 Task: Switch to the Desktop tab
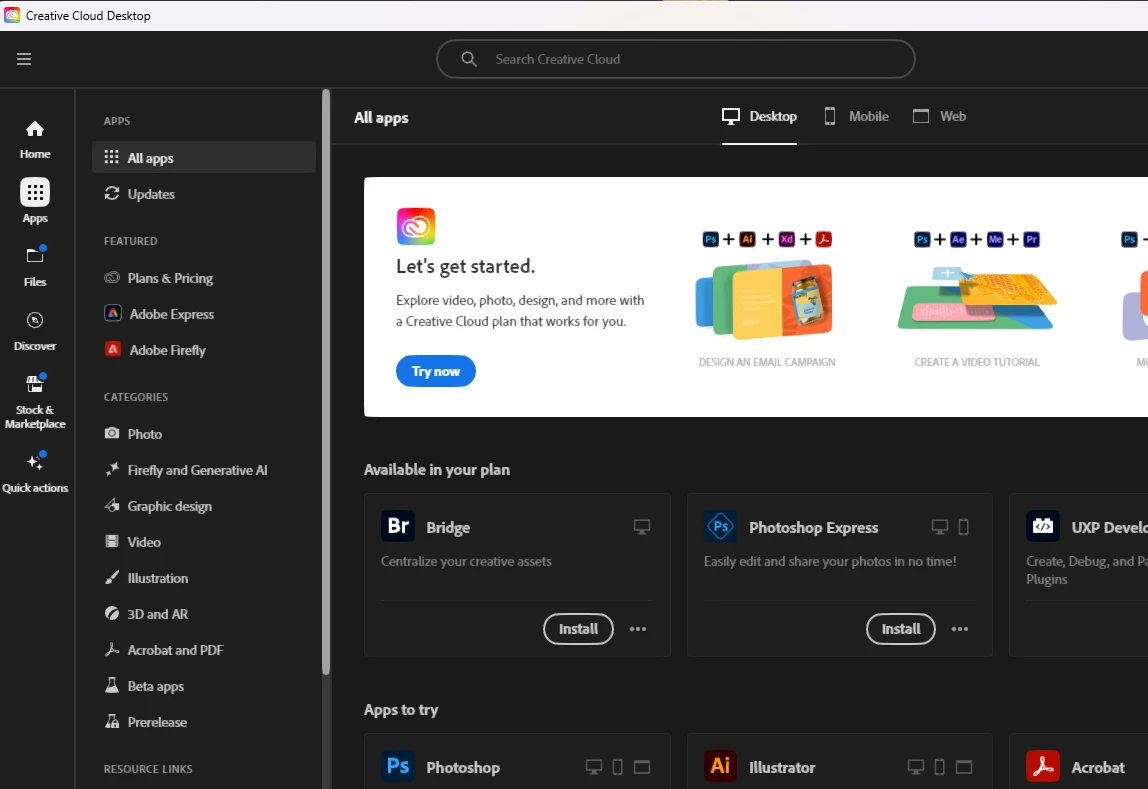point(759,116)
